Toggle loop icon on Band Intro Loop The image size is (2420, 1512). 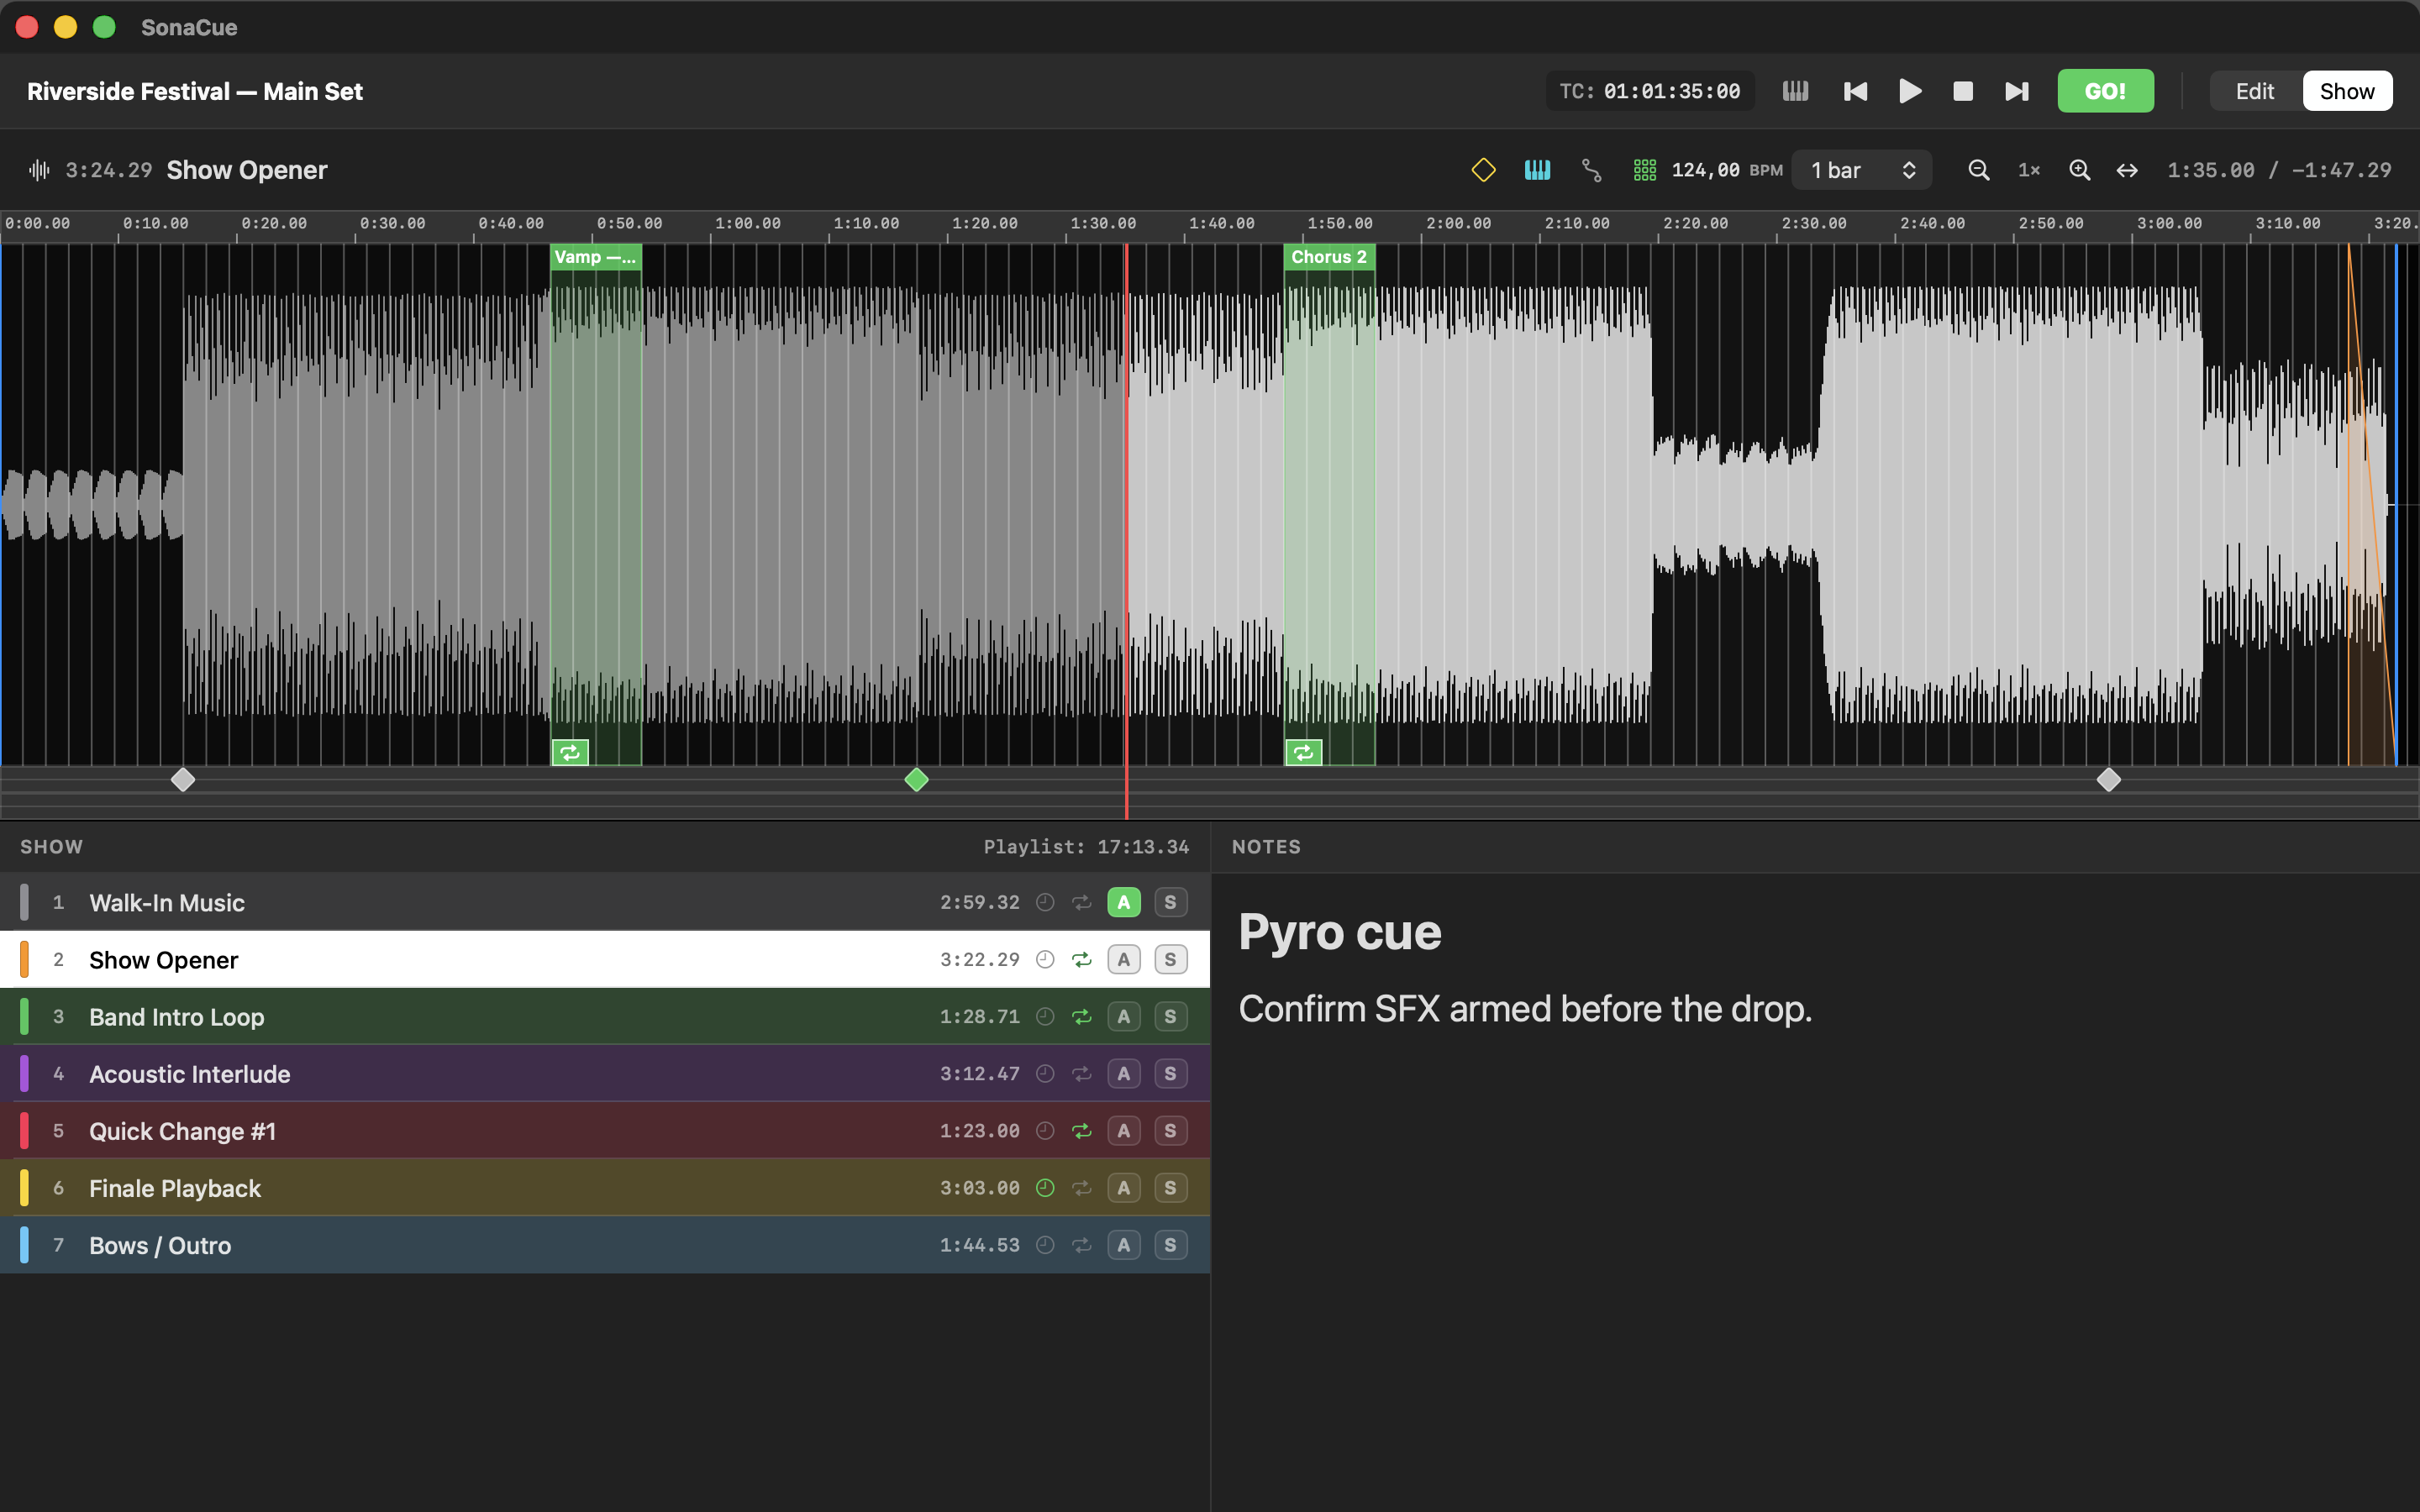1081,1016
